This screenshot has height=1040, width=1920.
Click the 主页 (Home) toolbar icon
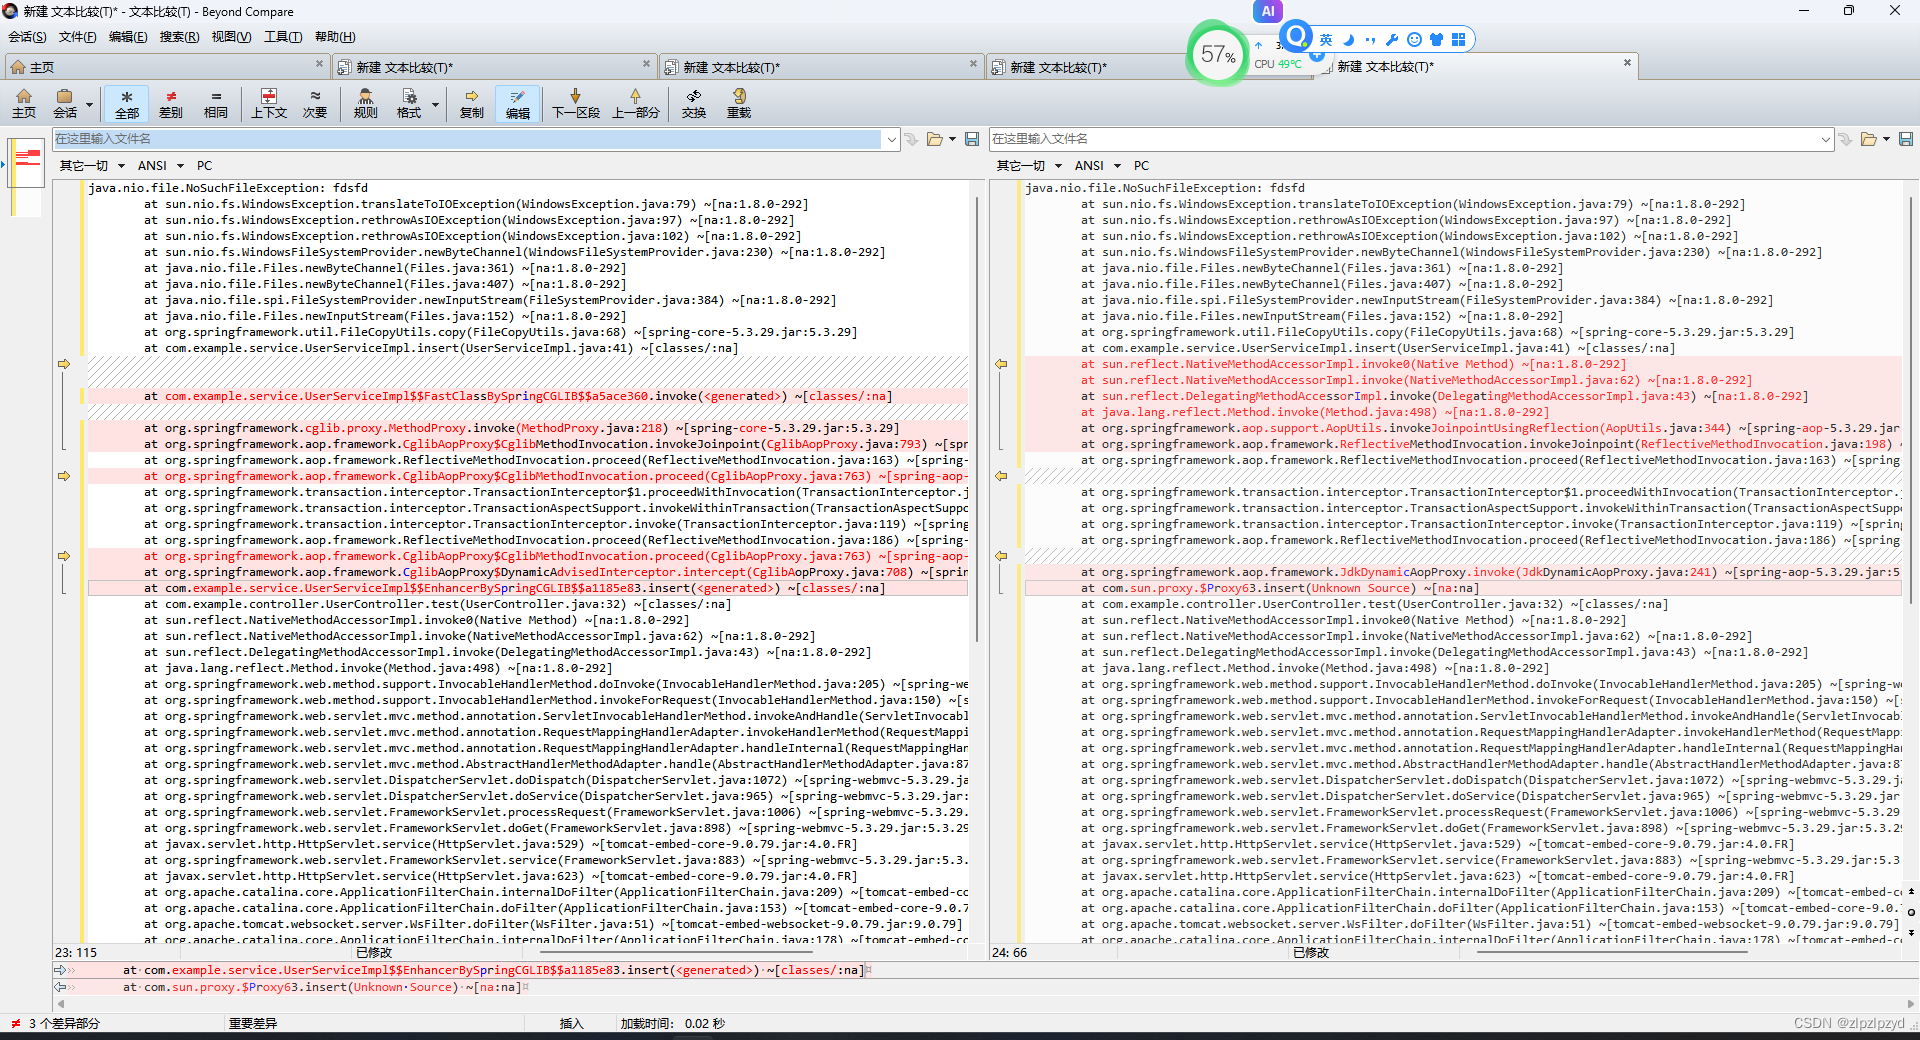click(24, 104)
